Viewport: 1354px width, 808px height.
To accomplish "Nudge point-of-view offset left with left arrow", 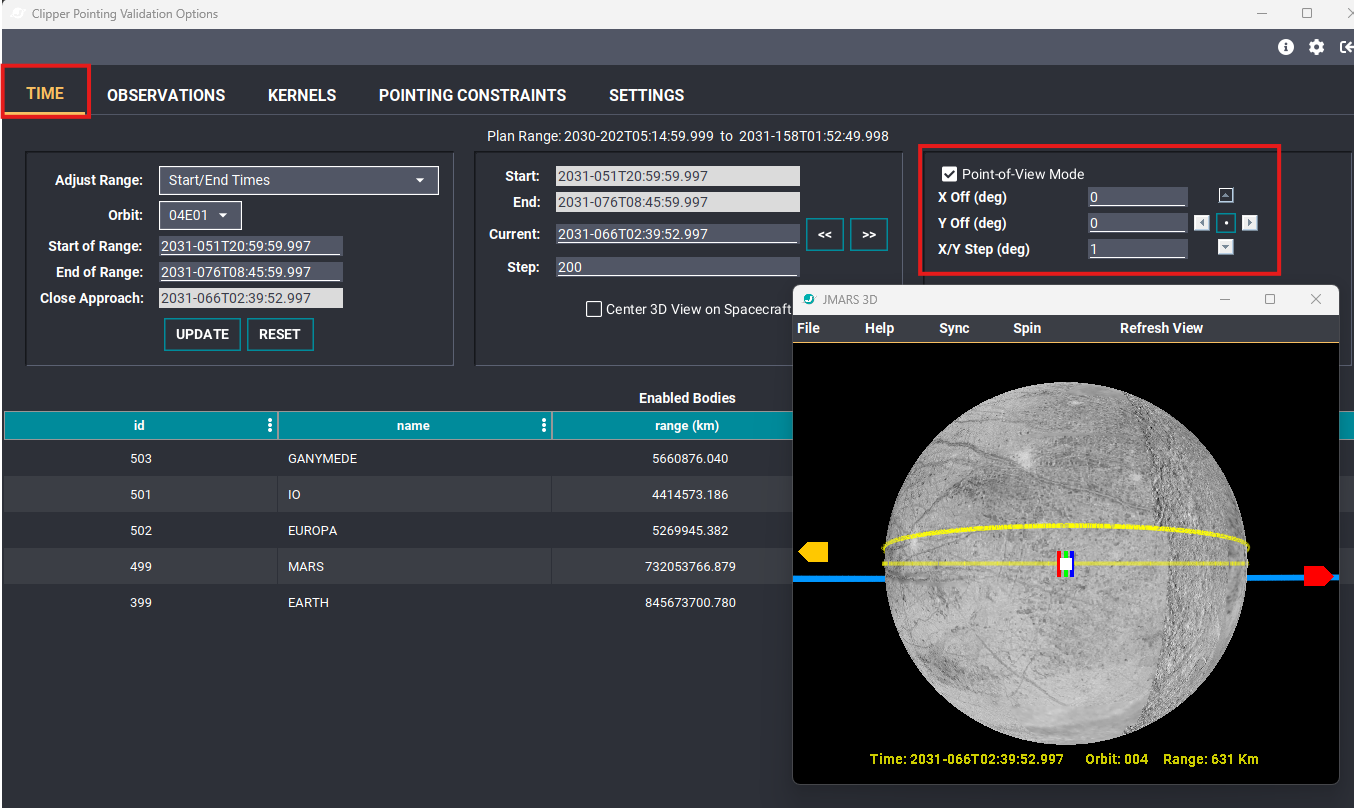I will [x=1201, y=222].
